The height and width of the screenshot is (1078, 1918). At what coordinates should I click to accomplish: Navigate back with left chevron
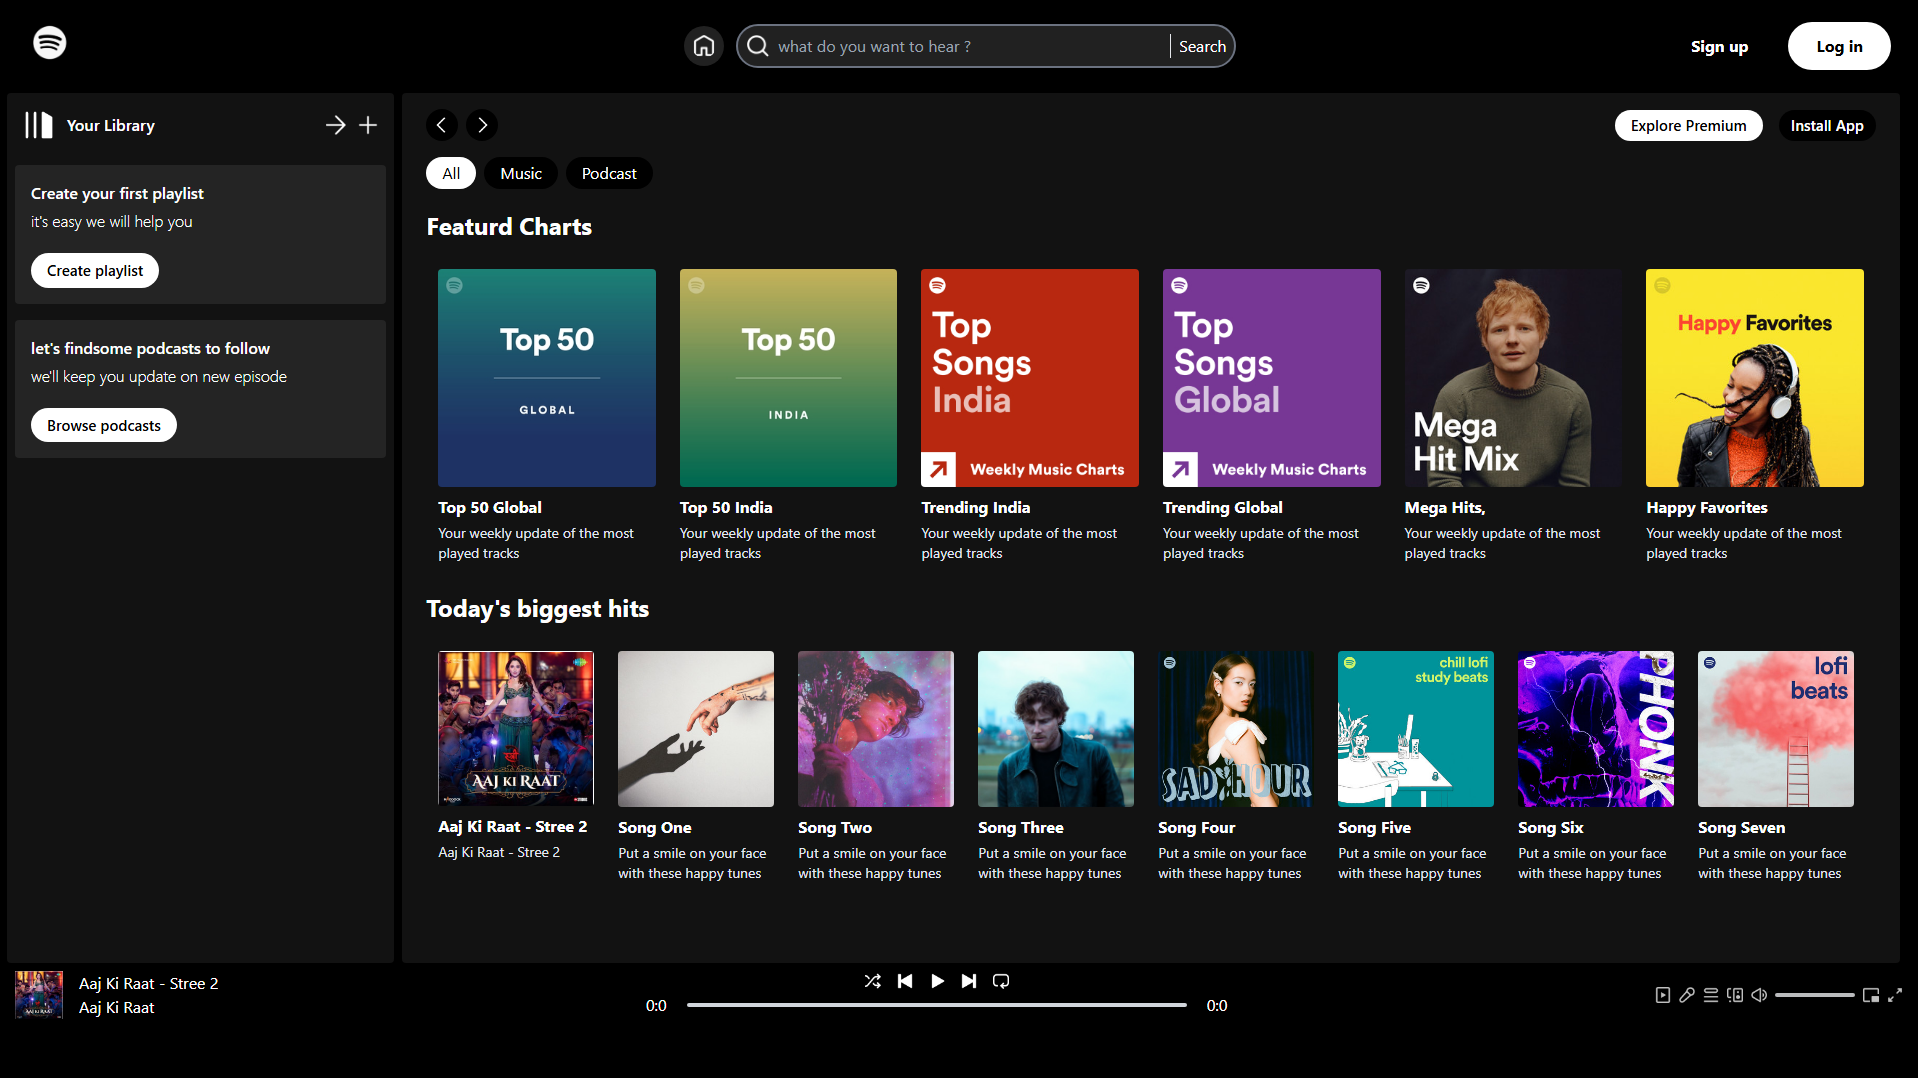442,125
